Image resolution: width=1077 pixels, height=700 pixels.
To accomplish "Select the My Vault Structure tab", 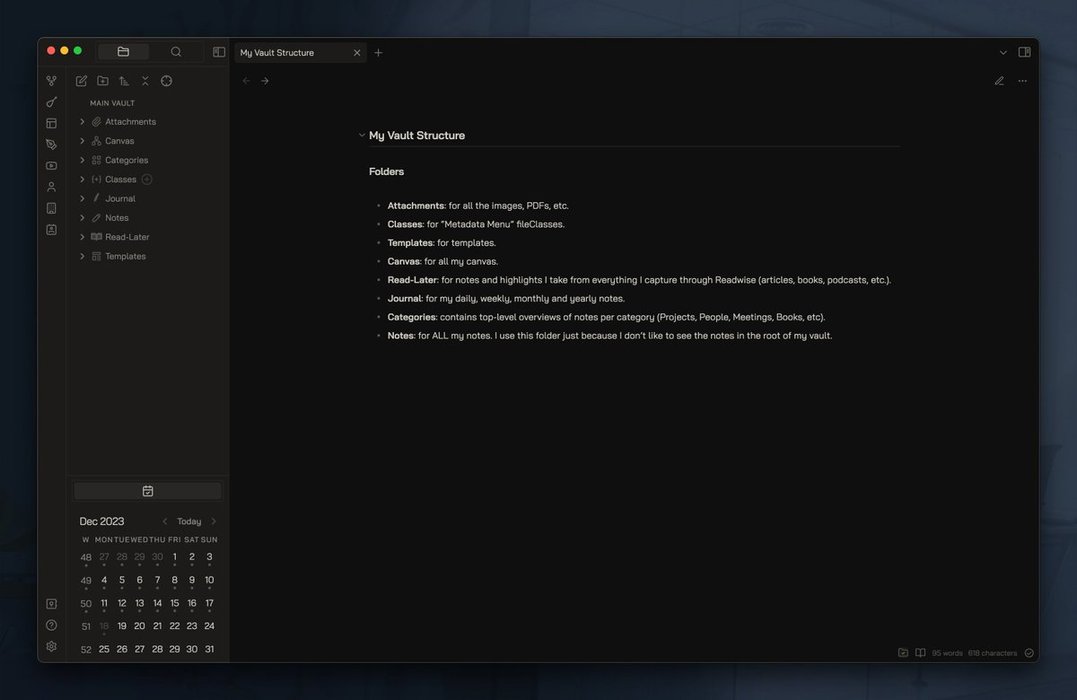I will point(290,52).
